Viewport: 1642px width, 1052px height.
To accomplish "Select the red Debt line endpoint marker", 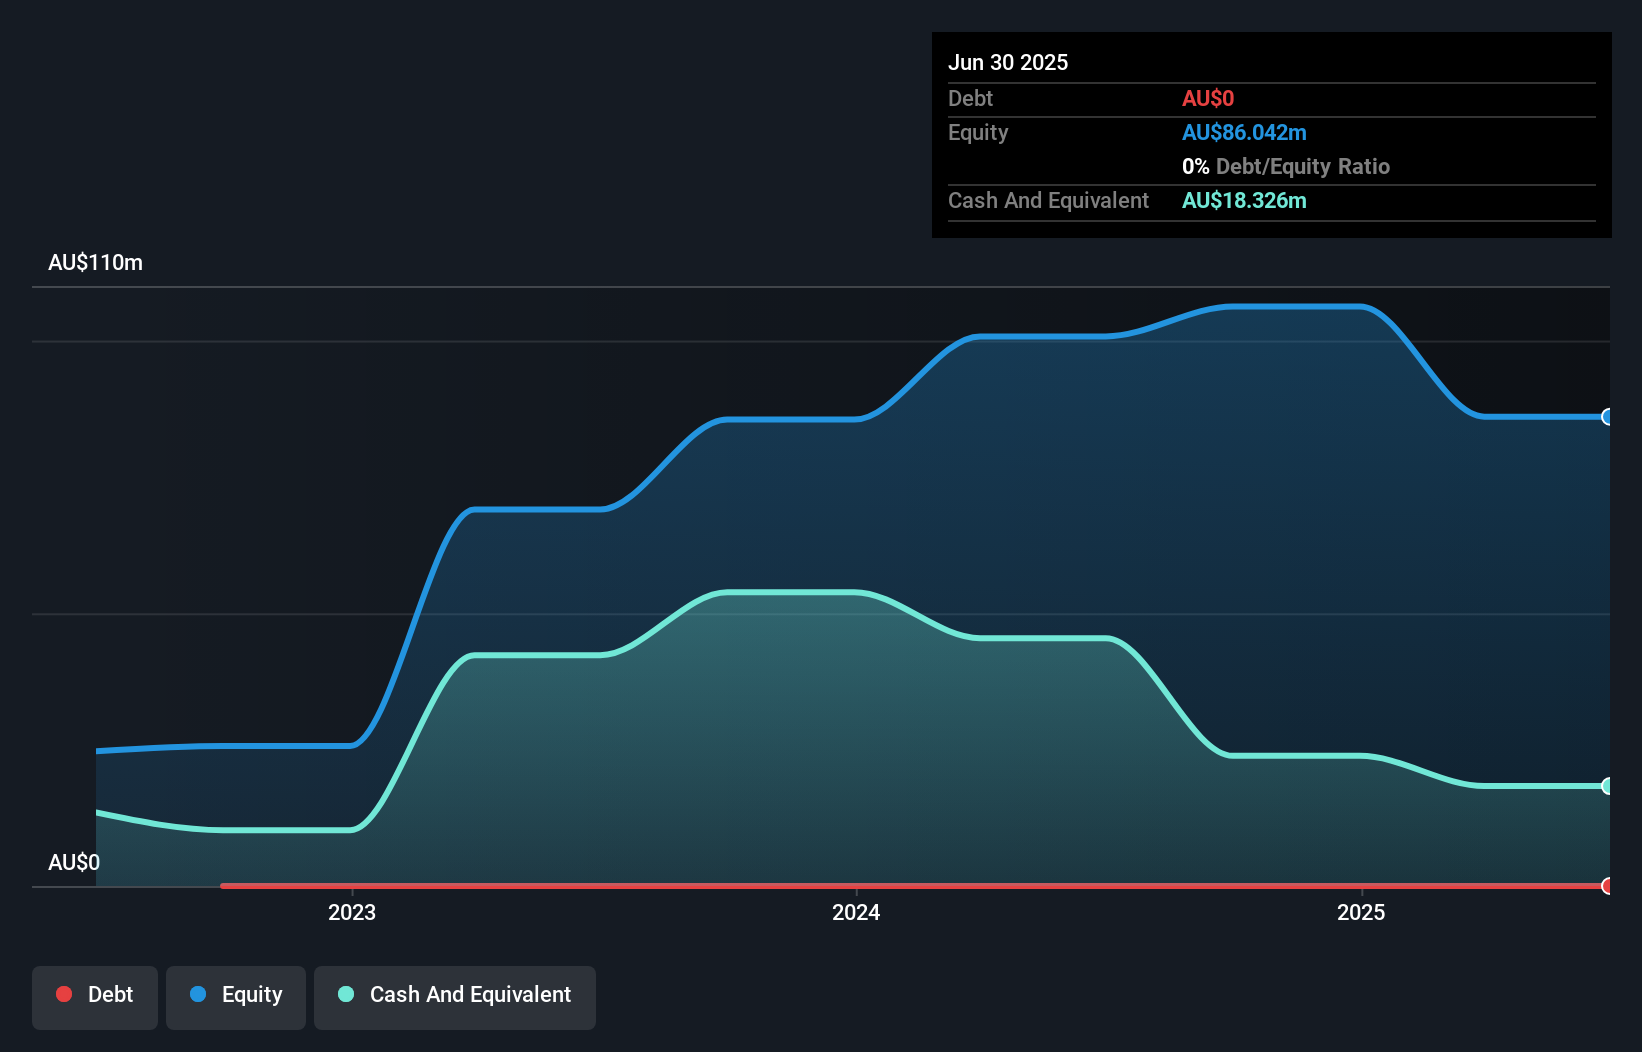I will tap(1607, 886).
